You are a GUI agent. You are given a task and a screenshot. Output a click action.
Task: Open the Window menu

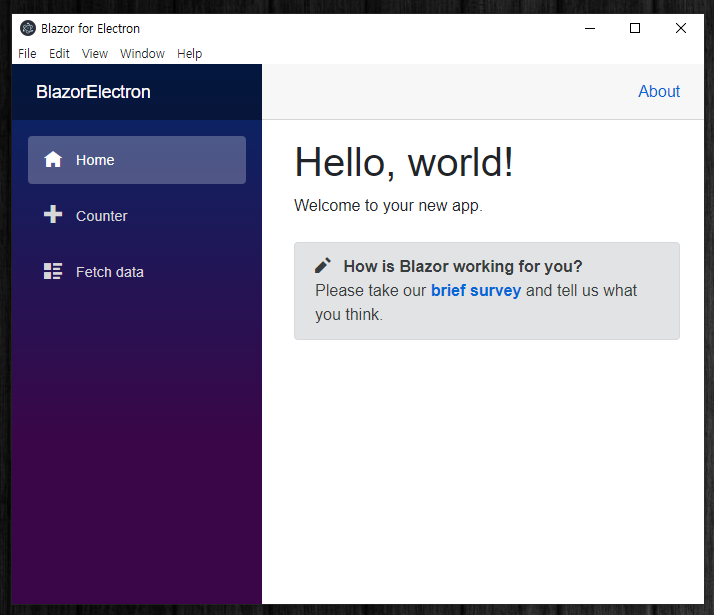click(x=142, y=54)
